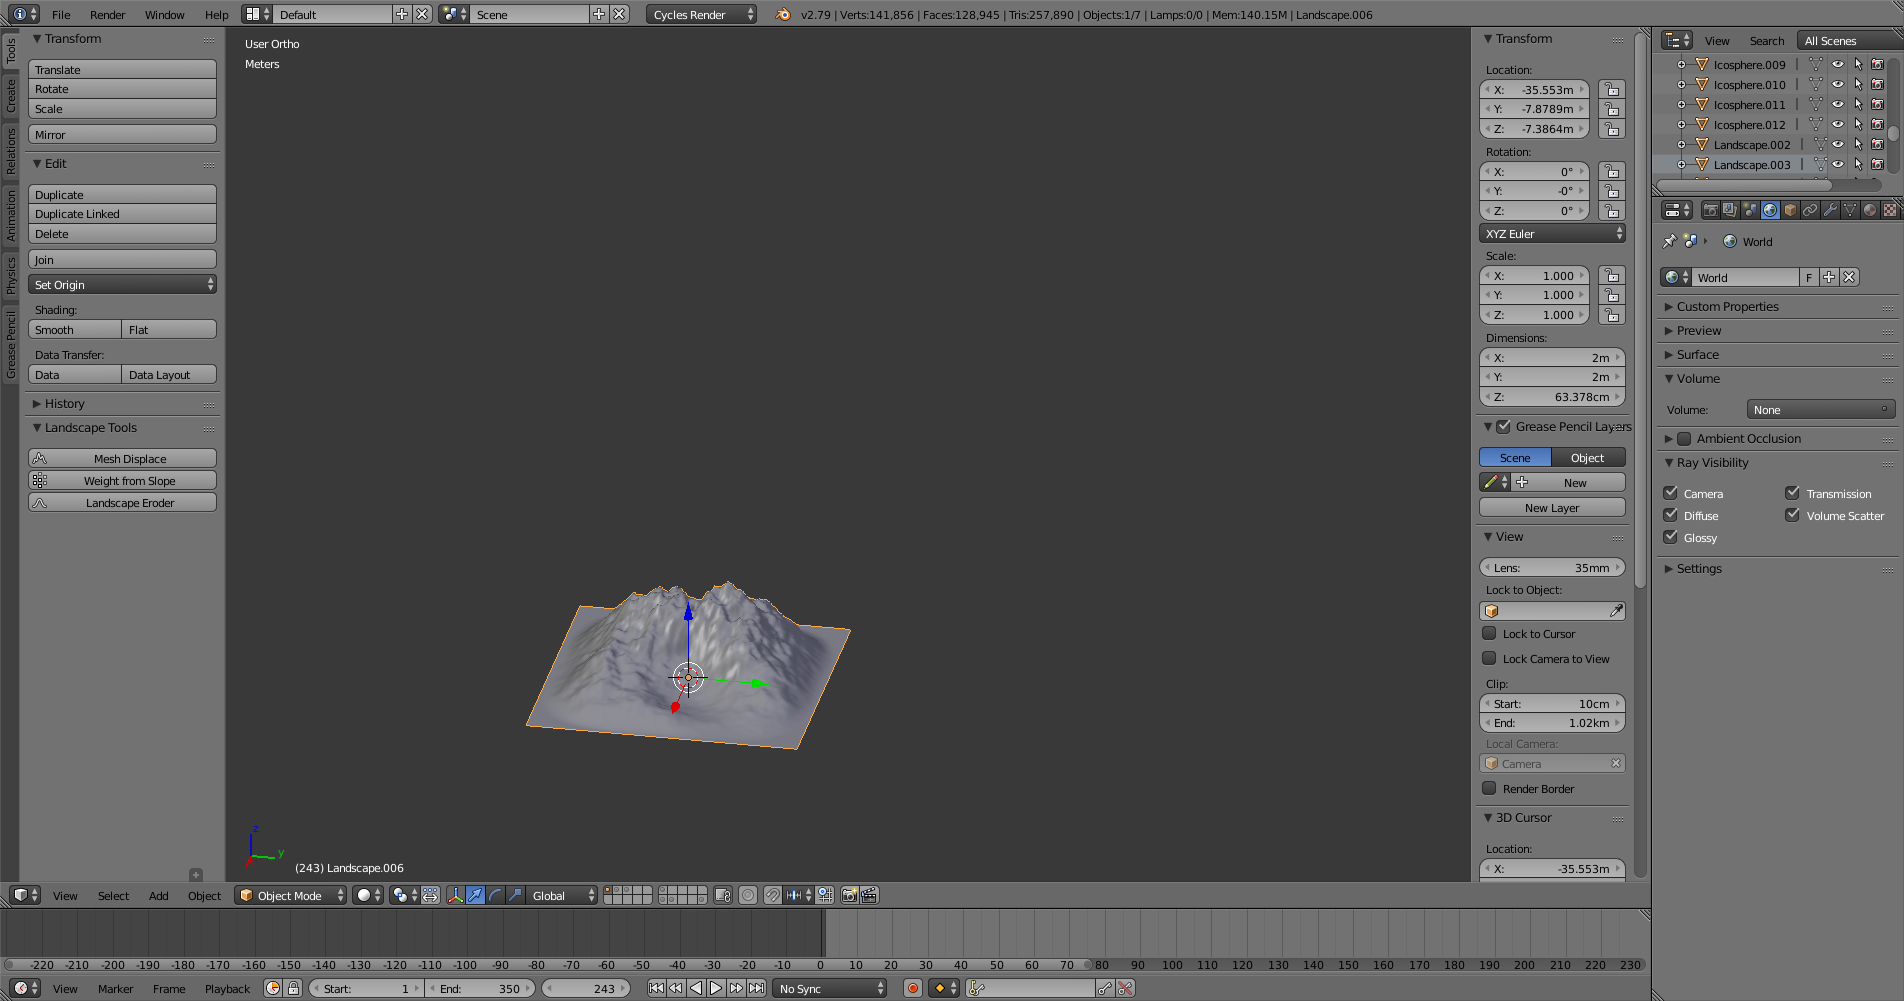
Task: Uncheck Camera ray visibility
Action: pyautogui.click(x=1670, y=493)
